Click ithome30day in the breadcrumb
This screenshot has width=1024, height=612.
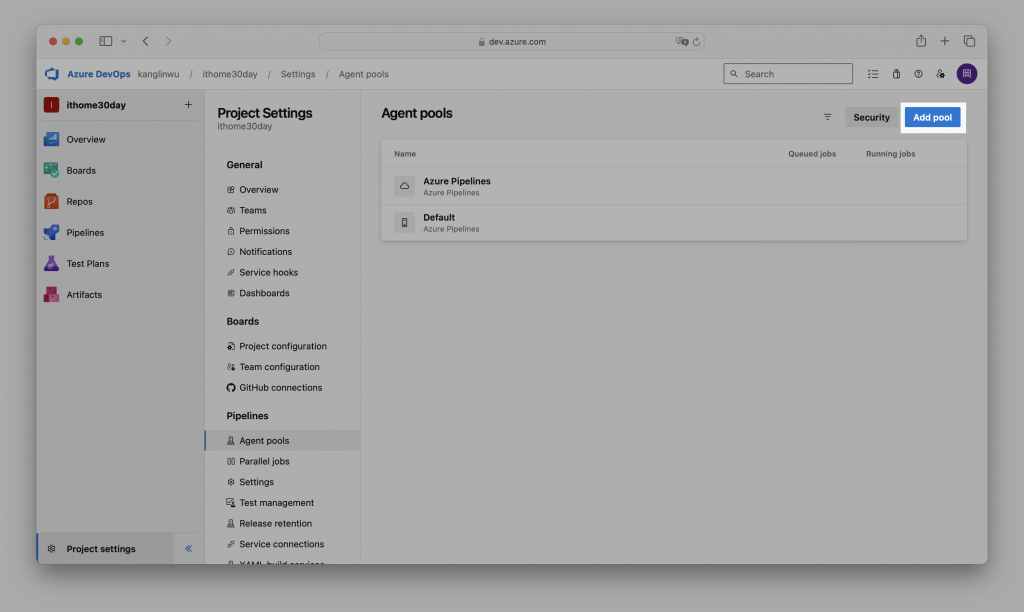(x=230, y=74)
